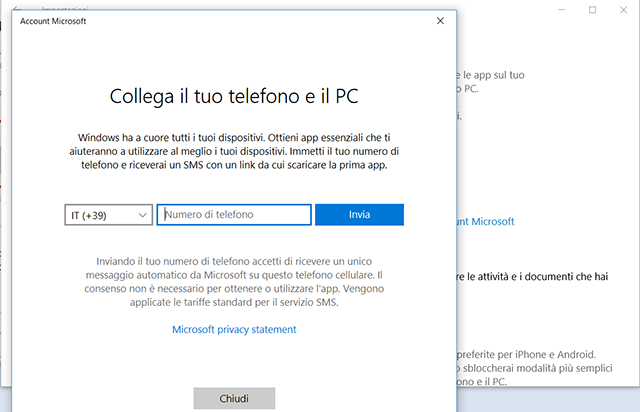The width and height of the screenshot is (640, 412).
Task: Open the IT (+39) country code dropdown
Action: pyautogui.click(x=109, y=215)
